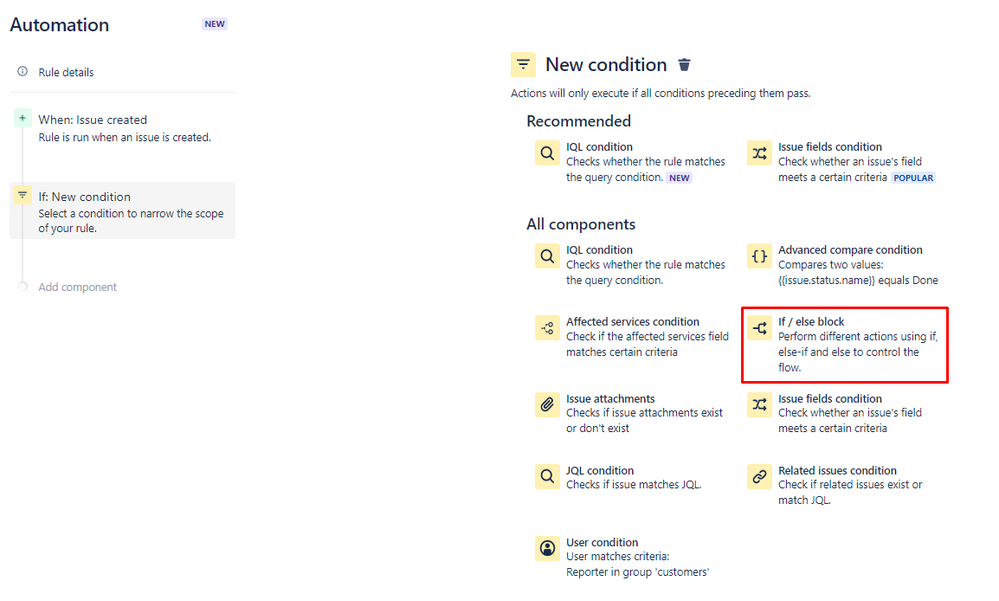This screenshot has width=999, height=601.
Task: Select the Add component link
Action: point(77,287)
